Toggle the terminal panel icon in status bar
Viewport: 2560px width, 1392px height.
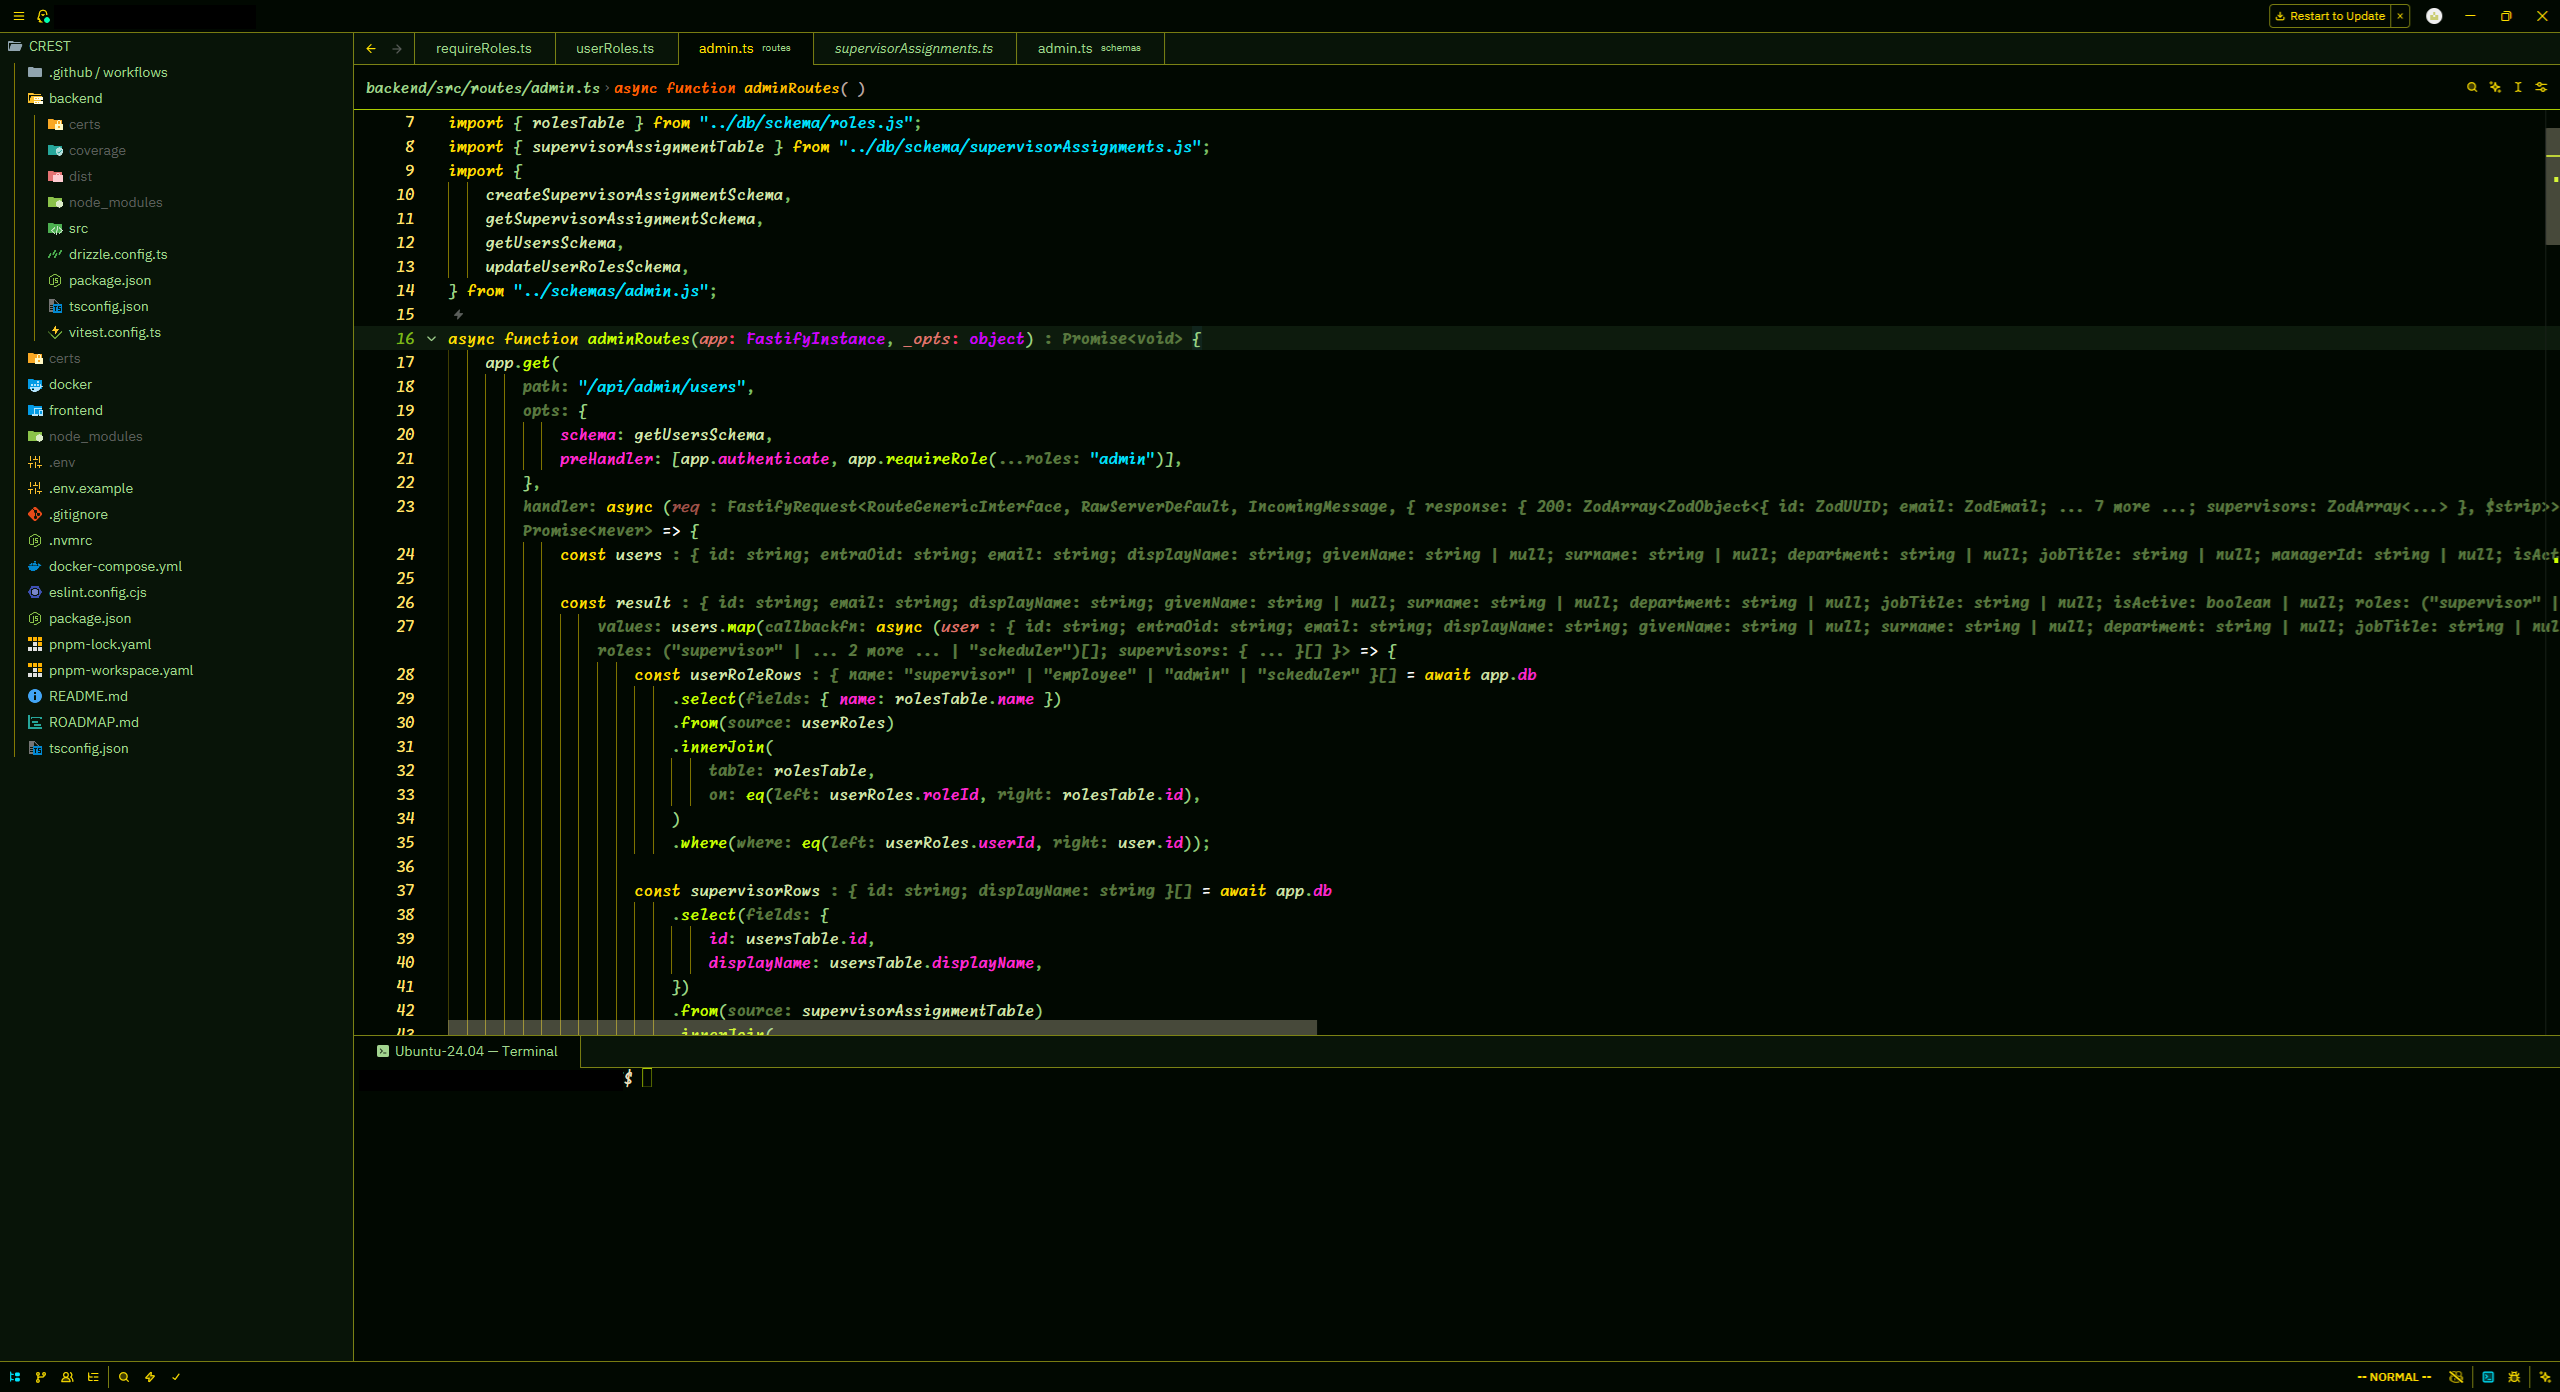click(2488, 1377)
